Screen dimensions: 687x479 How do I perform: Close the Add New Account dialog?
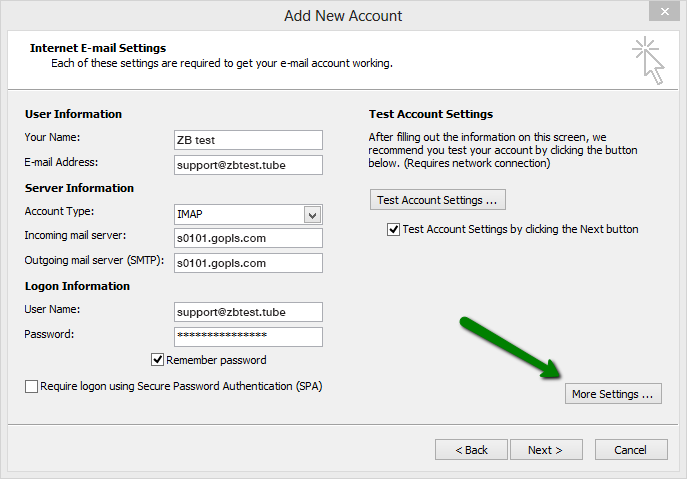[x=659, y=11]
